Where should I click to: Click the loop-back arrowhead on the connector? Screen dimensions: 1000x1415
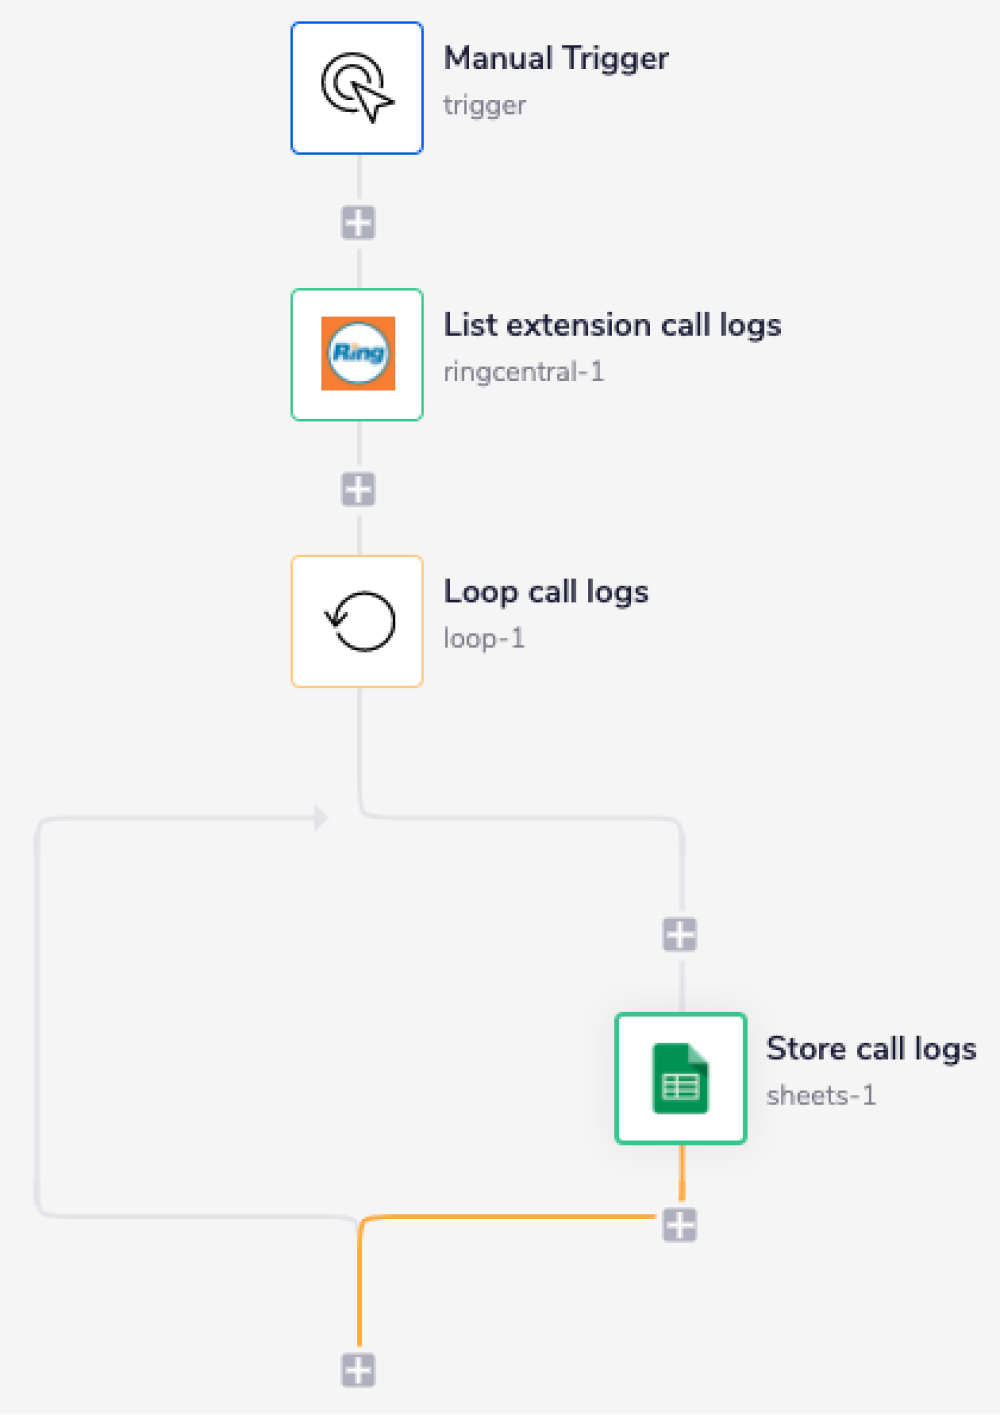(321, 818)
